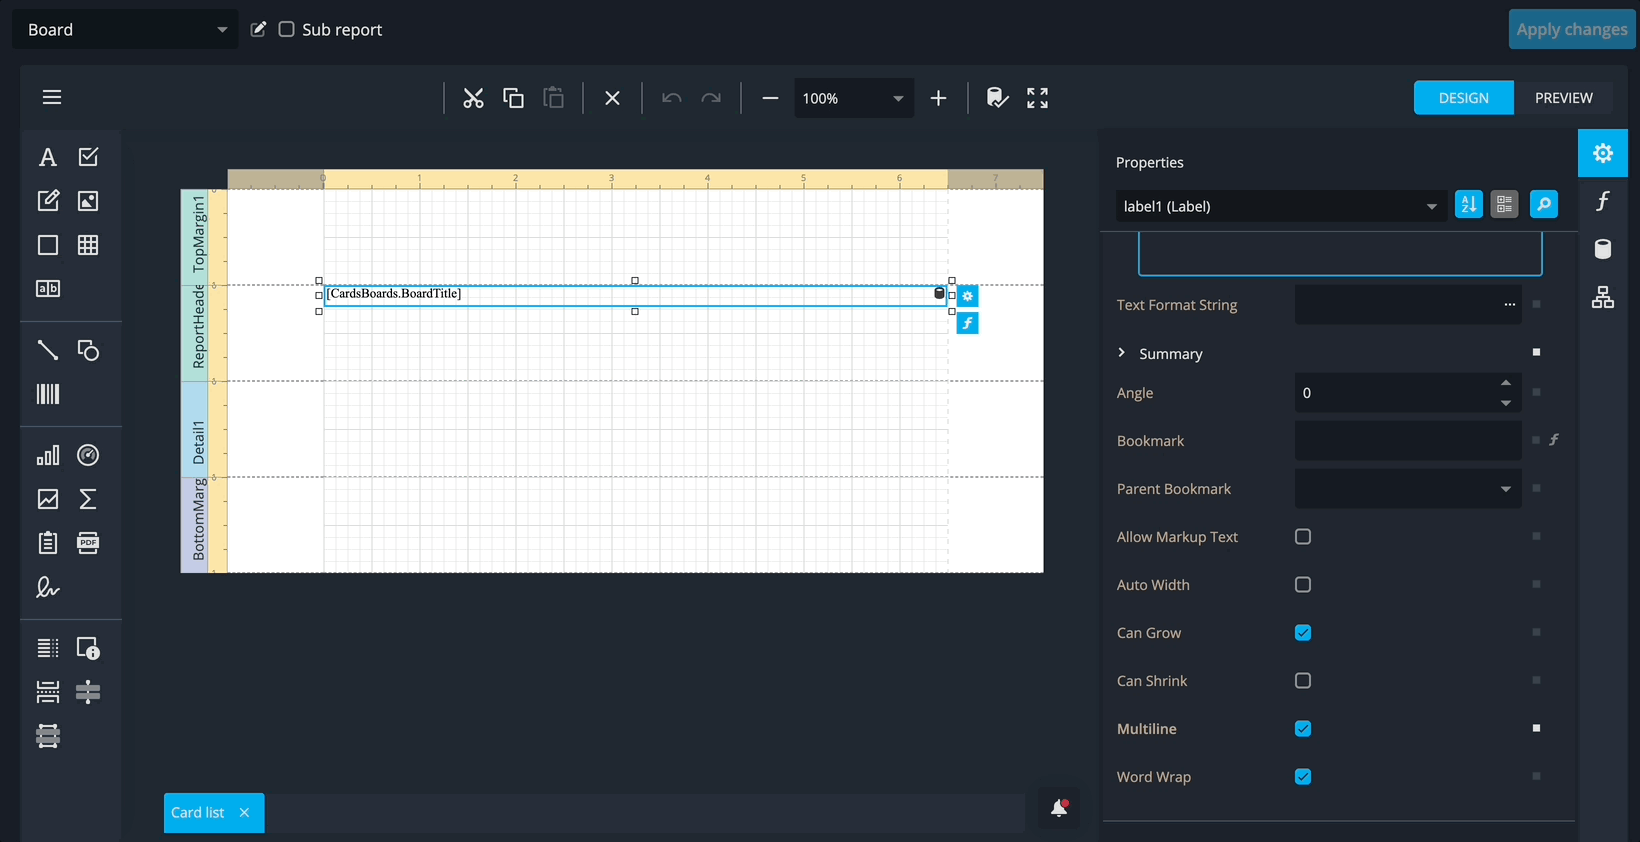Cut the selected control
The image size is (1640, 842).
473,98
